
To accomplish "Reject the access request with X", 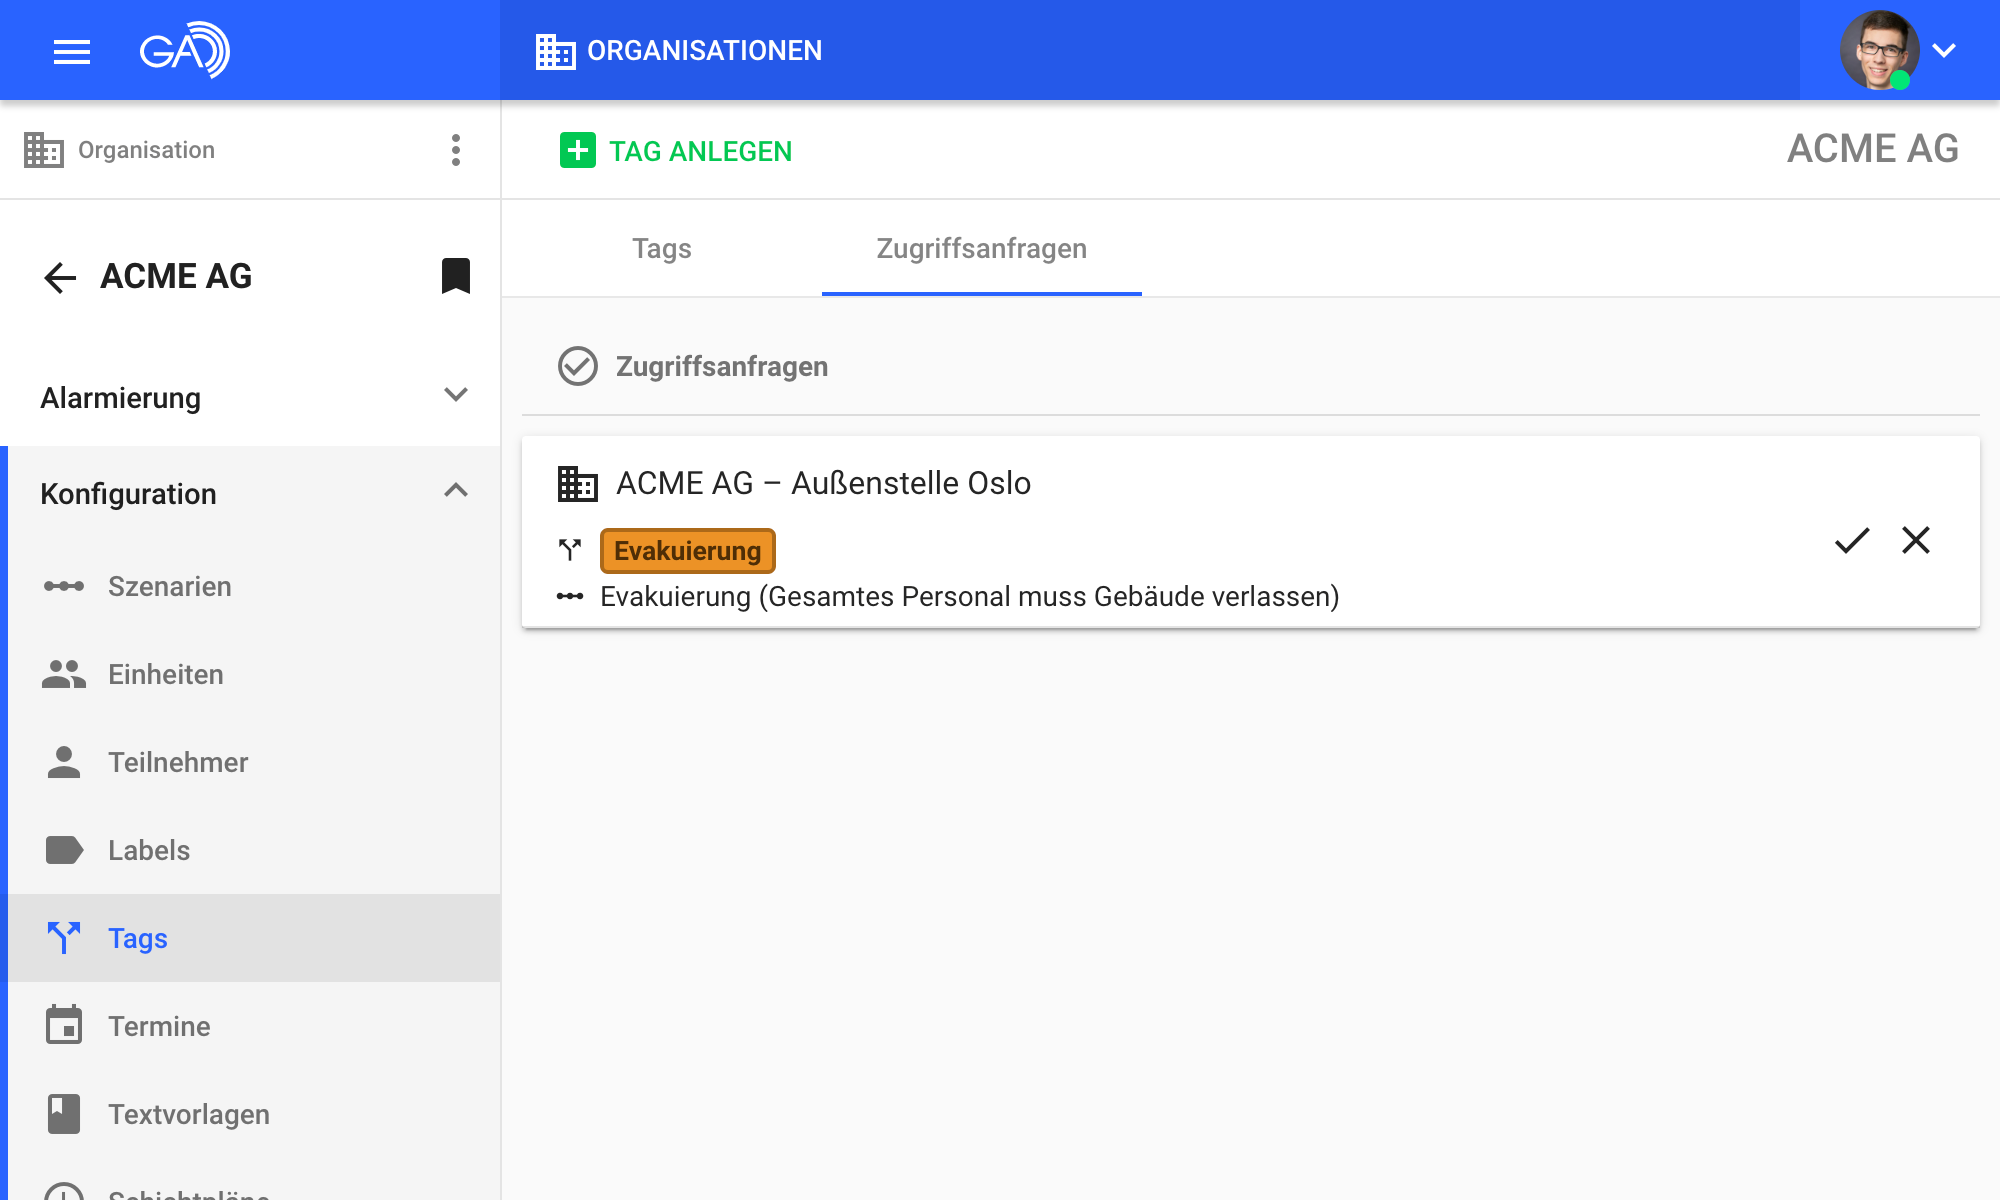I will coord(1916,541).
